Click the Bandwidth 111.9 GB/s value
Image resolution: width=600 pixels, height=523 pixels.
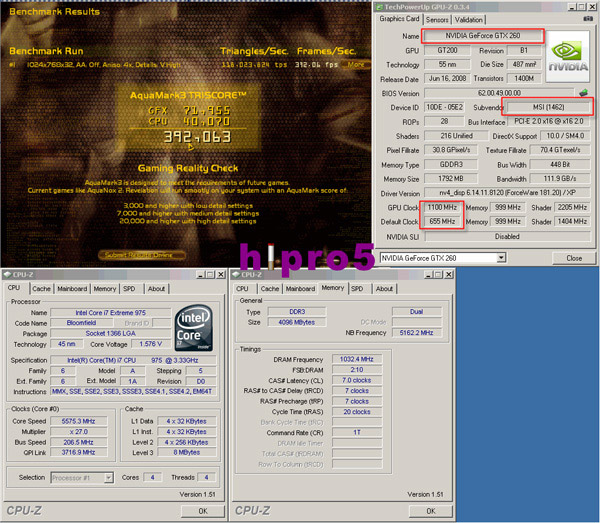coord(560,179)
